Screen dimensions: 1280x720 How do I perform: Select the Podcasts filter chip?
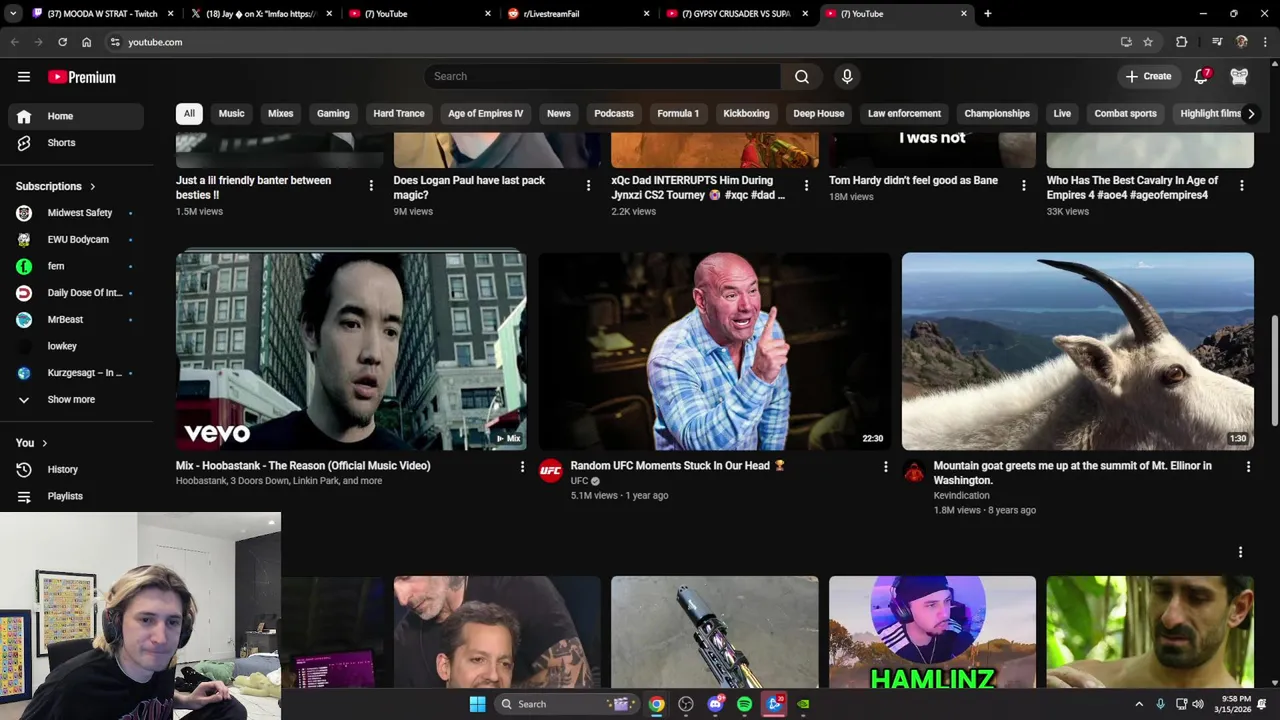(614, 114)
